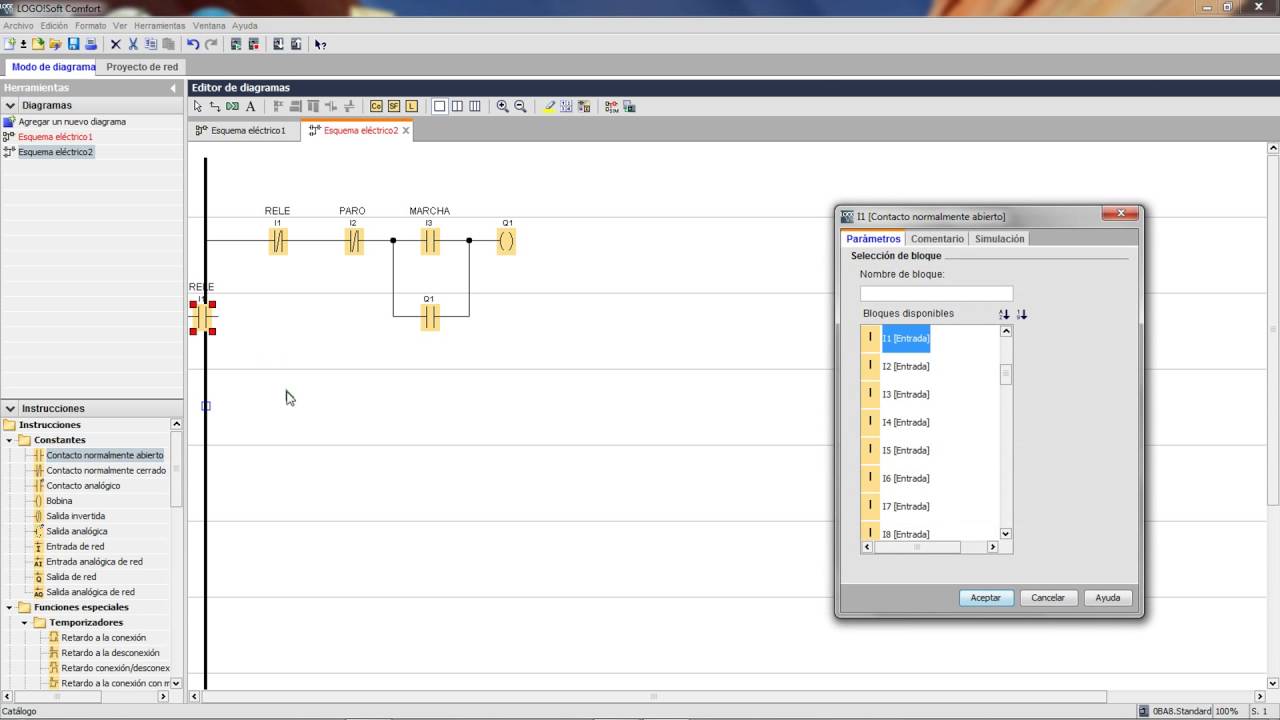Open the Simulación tab in dialog
Viewport: 1280px width, 720px height.
click(x=999, y=239)
